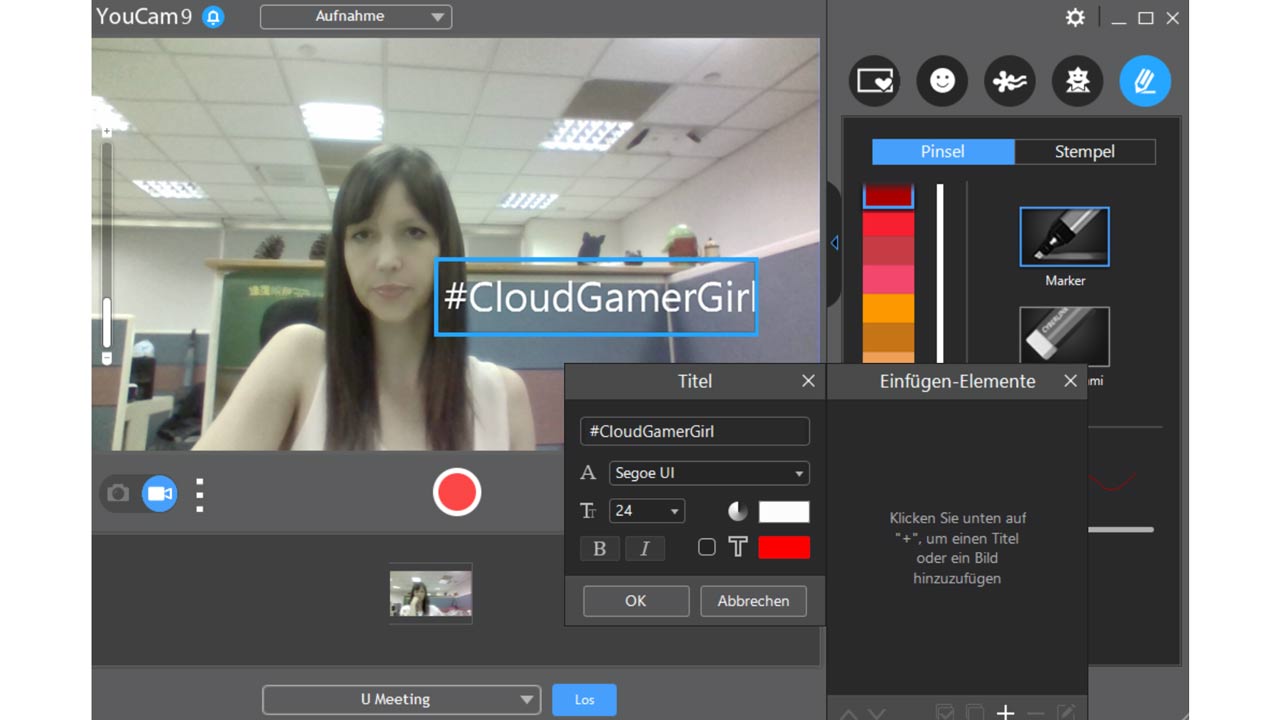Click Abbrechen to cancel title

point(753,601)
